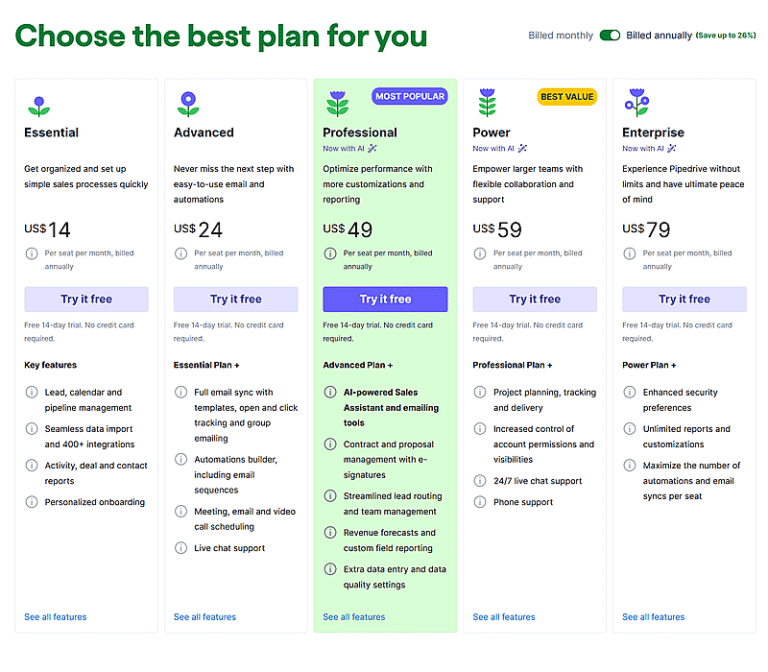The width and height of the screenshot is (768, 672).
Task: Start the Essential plan free trial
Action: [86, 299]
